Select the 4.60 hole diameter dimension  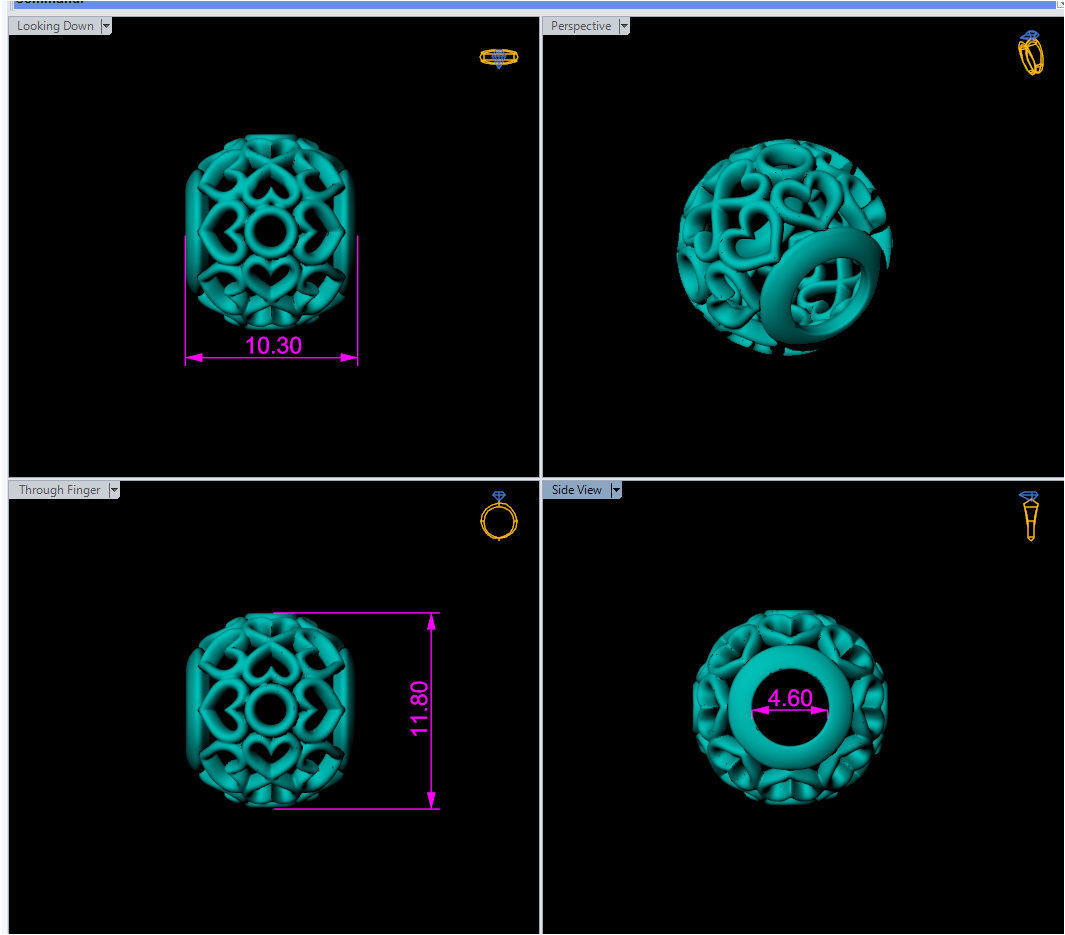tap(790, 698)
